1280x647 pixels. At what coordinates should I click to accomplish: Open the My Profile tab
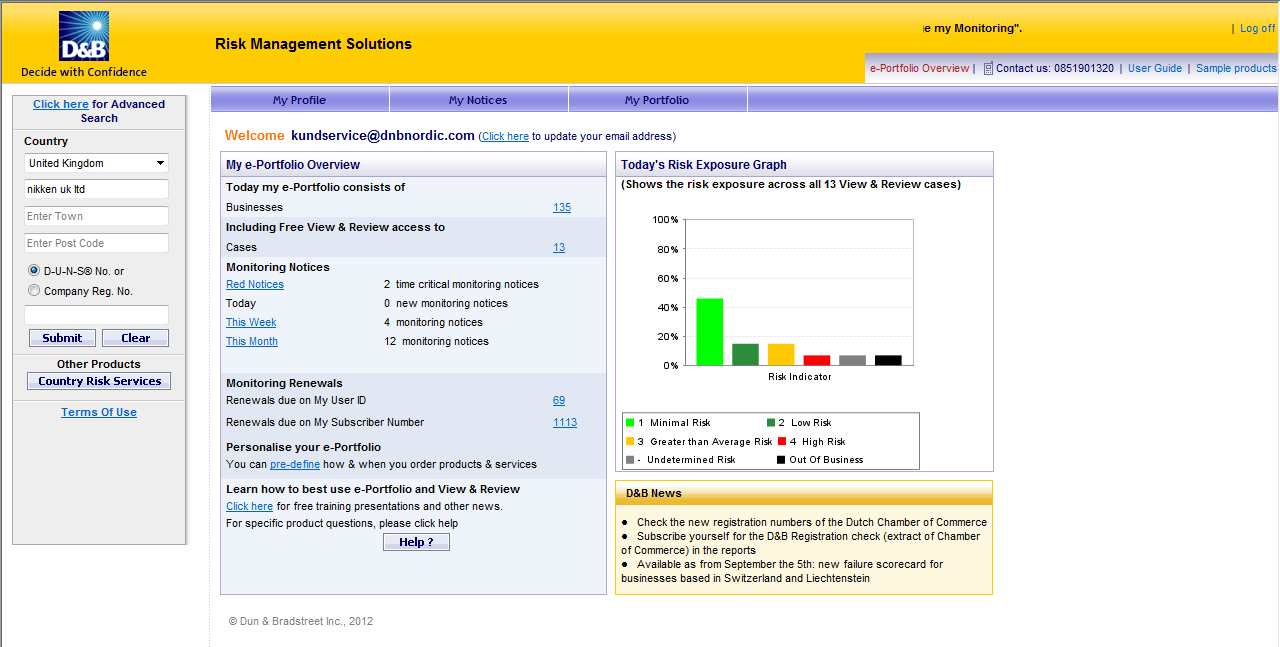coord(299,100)
